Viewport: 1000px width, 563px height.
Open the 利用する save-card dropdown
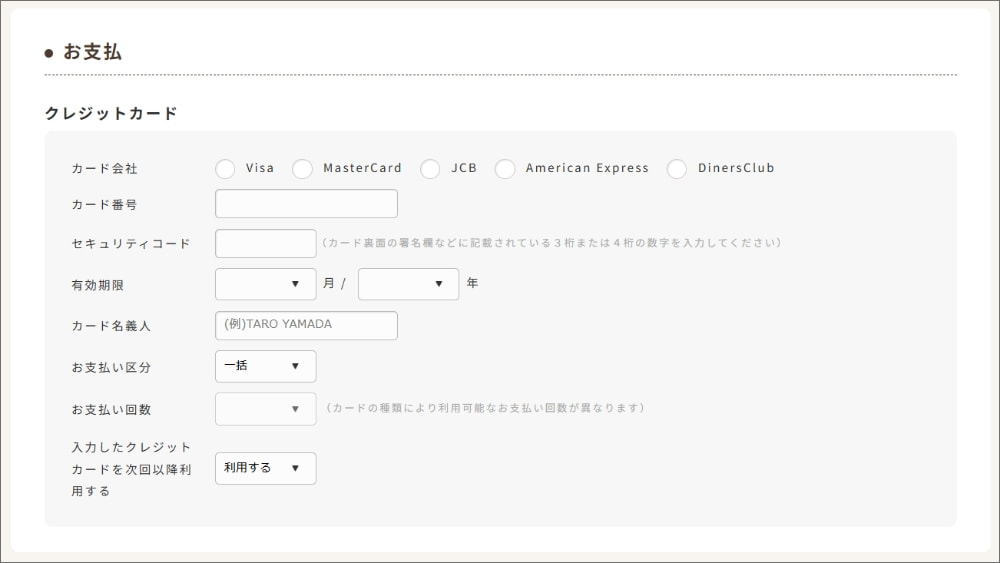click(x=265, y=468)
